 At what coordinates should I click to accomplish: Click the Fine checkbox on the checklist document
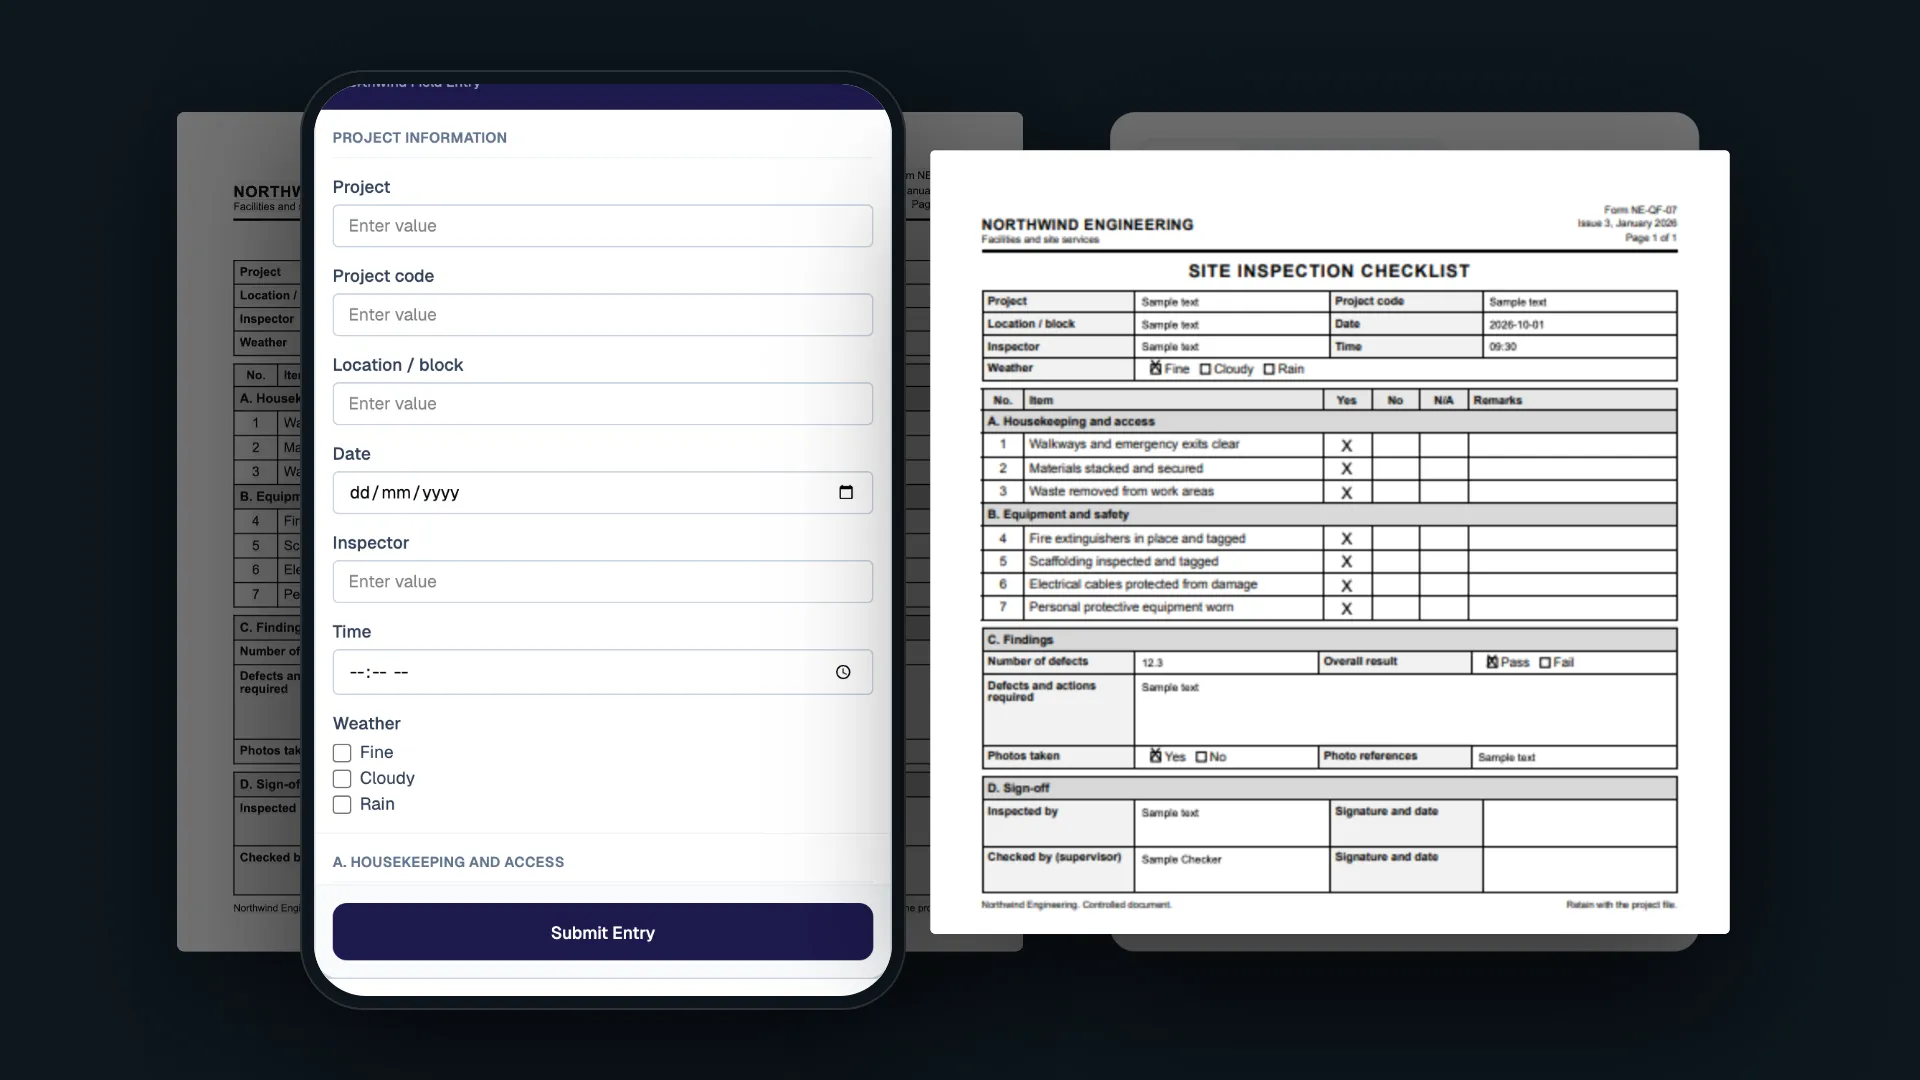1155,368
